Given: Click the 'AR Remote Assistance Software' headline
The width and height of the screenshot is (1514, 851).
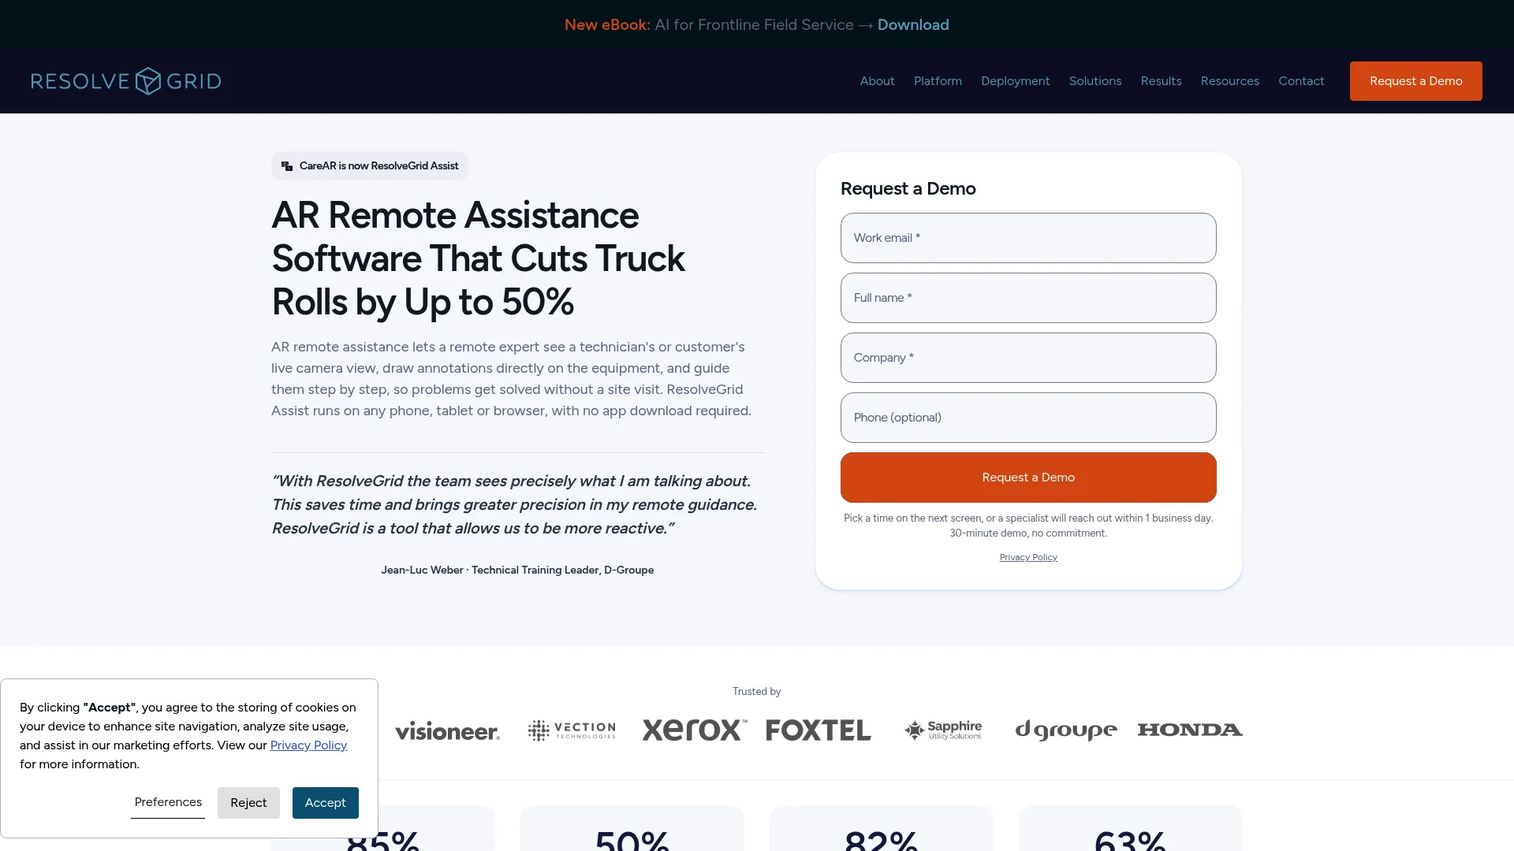Looking at the screenshot, I should 478,258.
